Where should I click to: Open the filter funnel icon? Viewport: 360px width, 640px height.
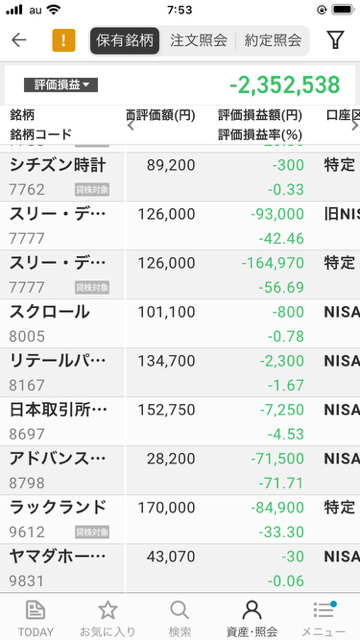tap(335, 40)
